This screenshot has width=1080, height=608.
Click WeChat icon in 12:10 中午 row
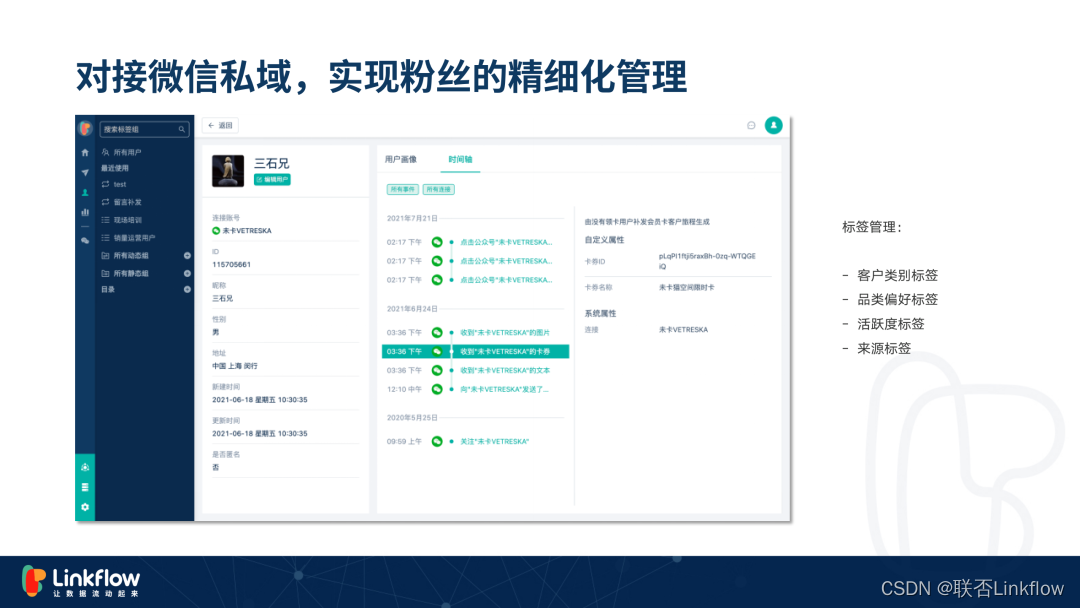tap(437, 389)
